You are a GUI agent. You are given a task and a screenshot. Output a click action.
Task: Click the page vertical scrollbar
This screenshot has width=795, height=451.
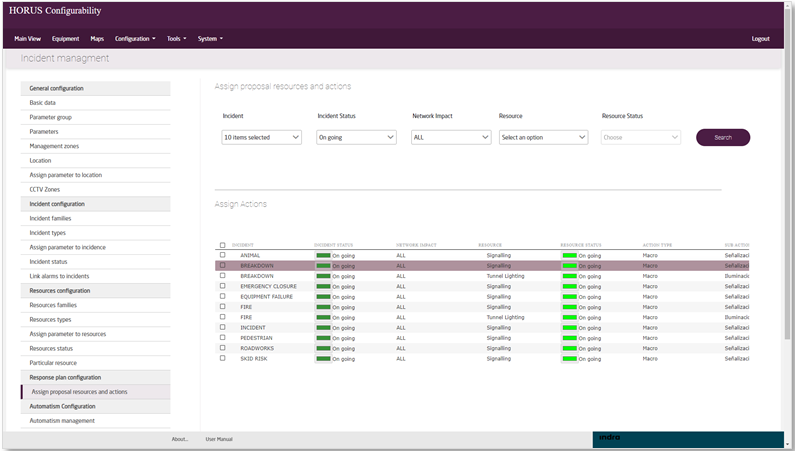[787, 175]
